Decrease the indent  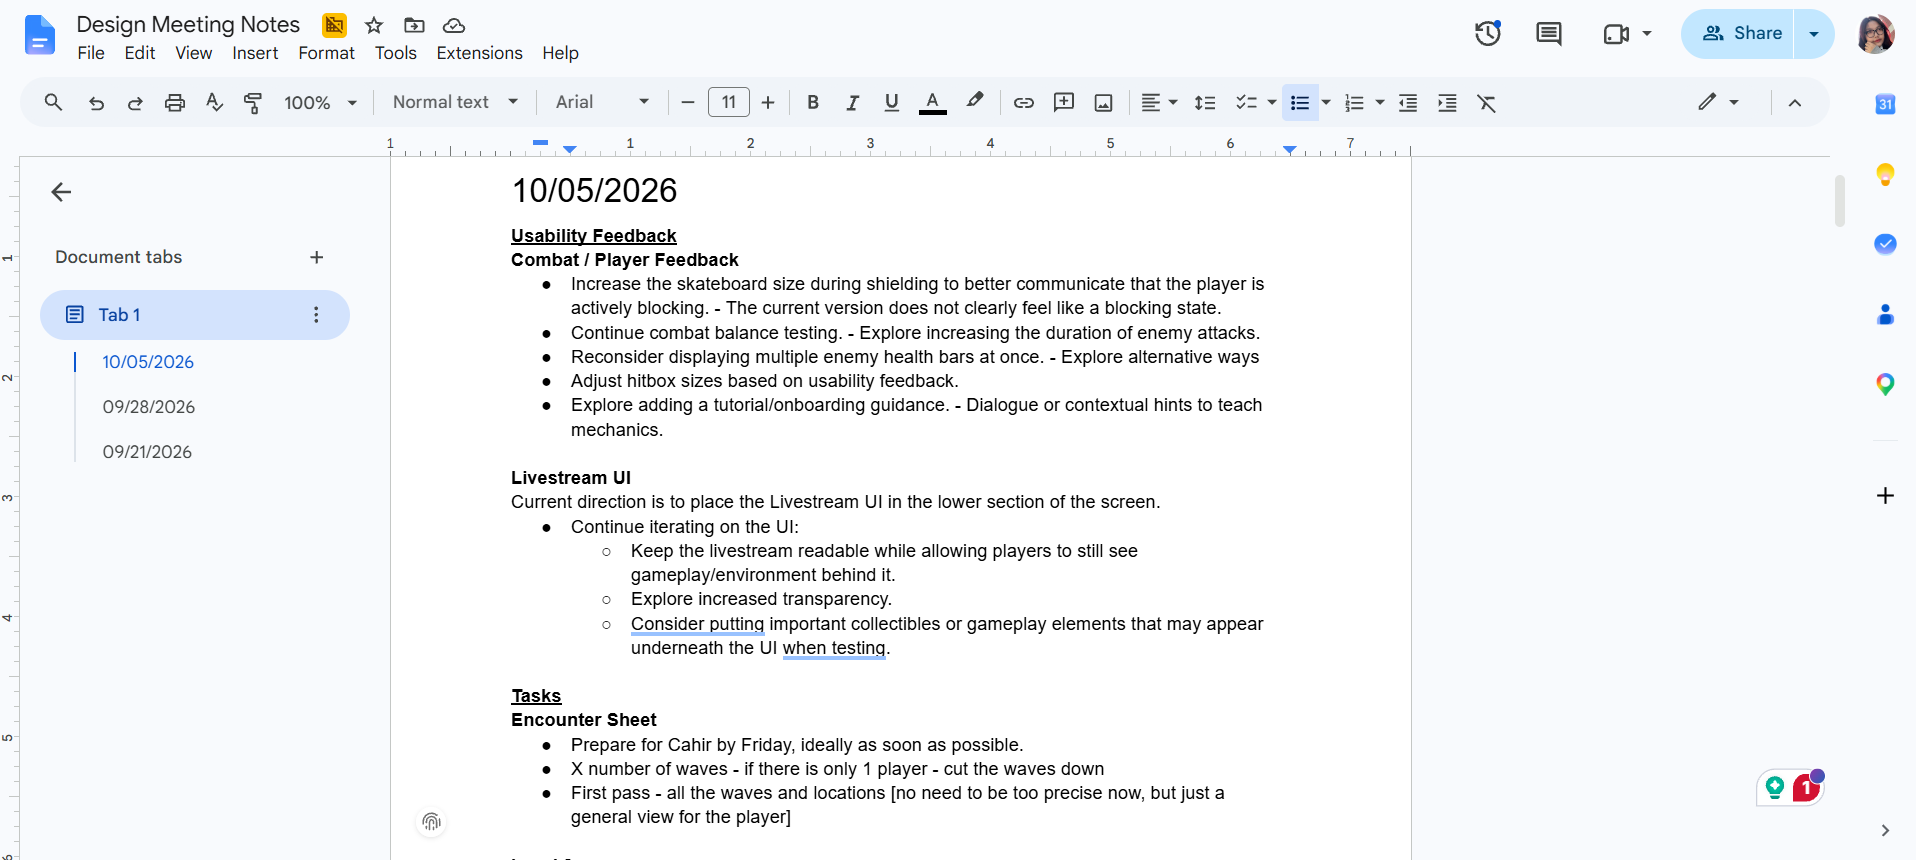tap(1408, 102)
